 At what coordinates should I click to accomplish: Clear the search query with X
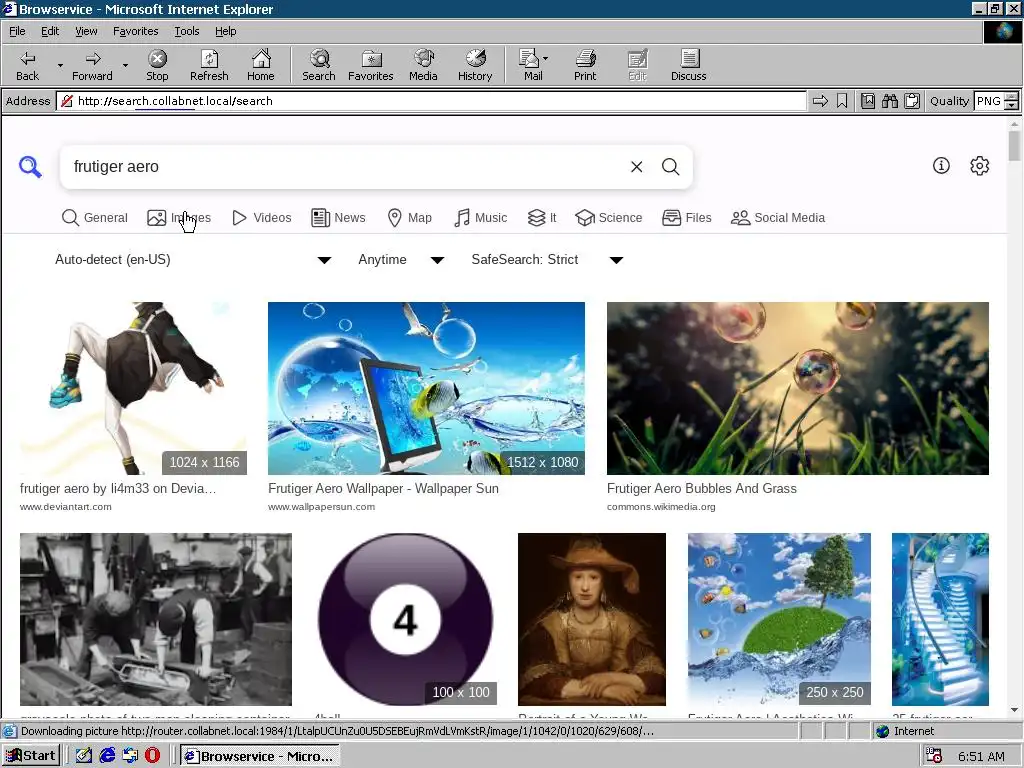click(636, 167)
